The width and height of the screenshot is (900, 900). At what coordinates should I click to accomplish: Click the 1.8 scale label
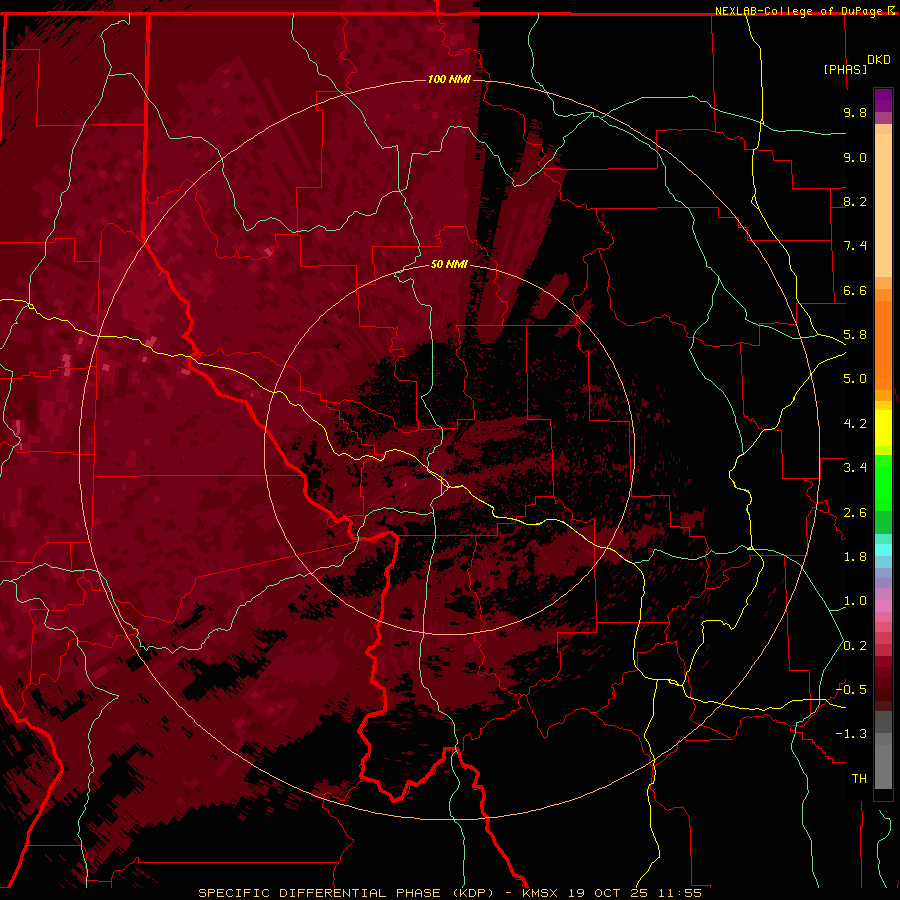[855, 557]
